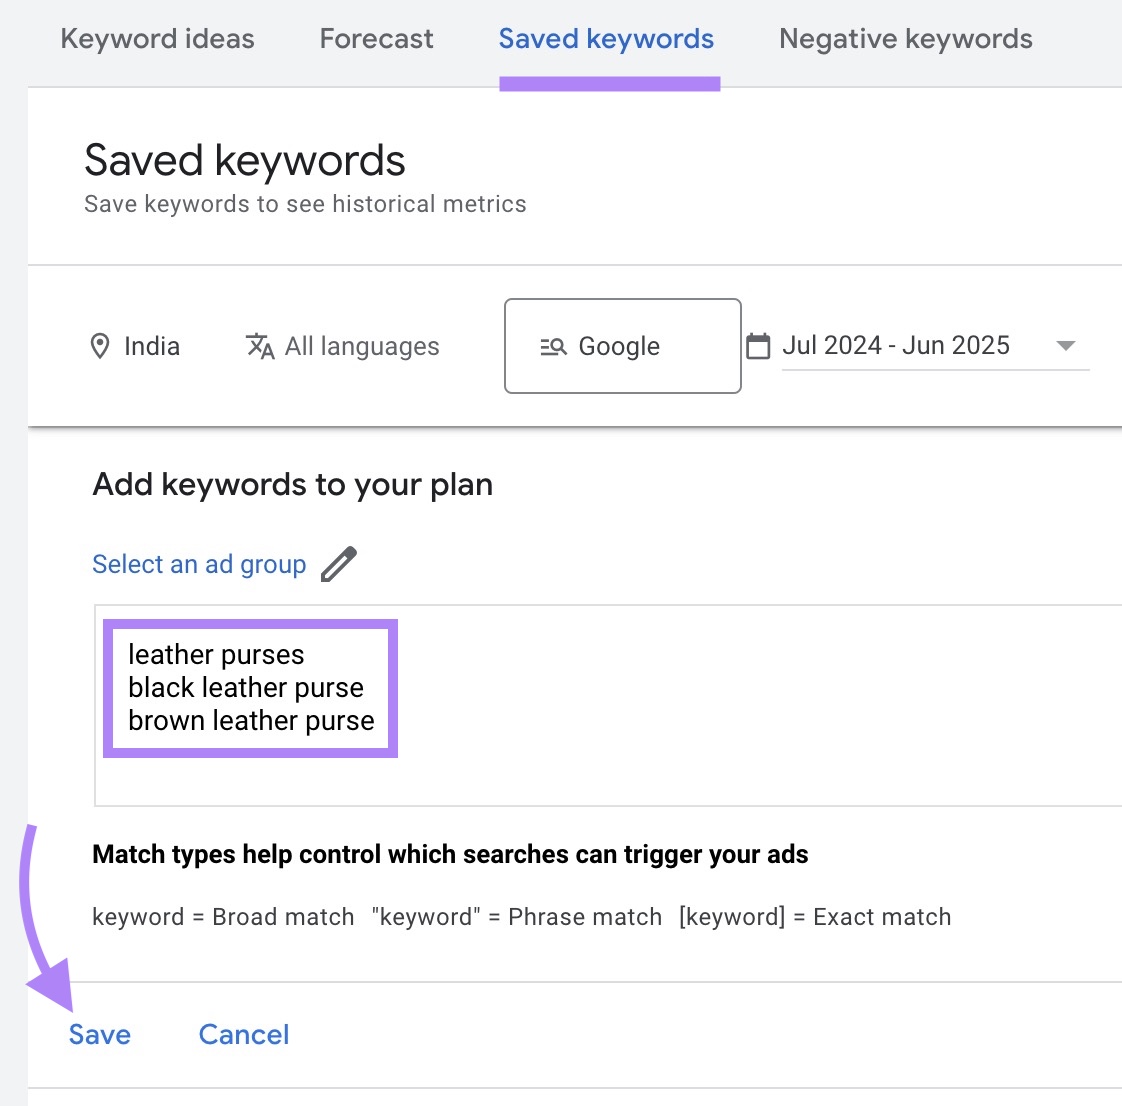Select the keyword leather purses
The image size is (1122, 1106).
coord(216,655)
